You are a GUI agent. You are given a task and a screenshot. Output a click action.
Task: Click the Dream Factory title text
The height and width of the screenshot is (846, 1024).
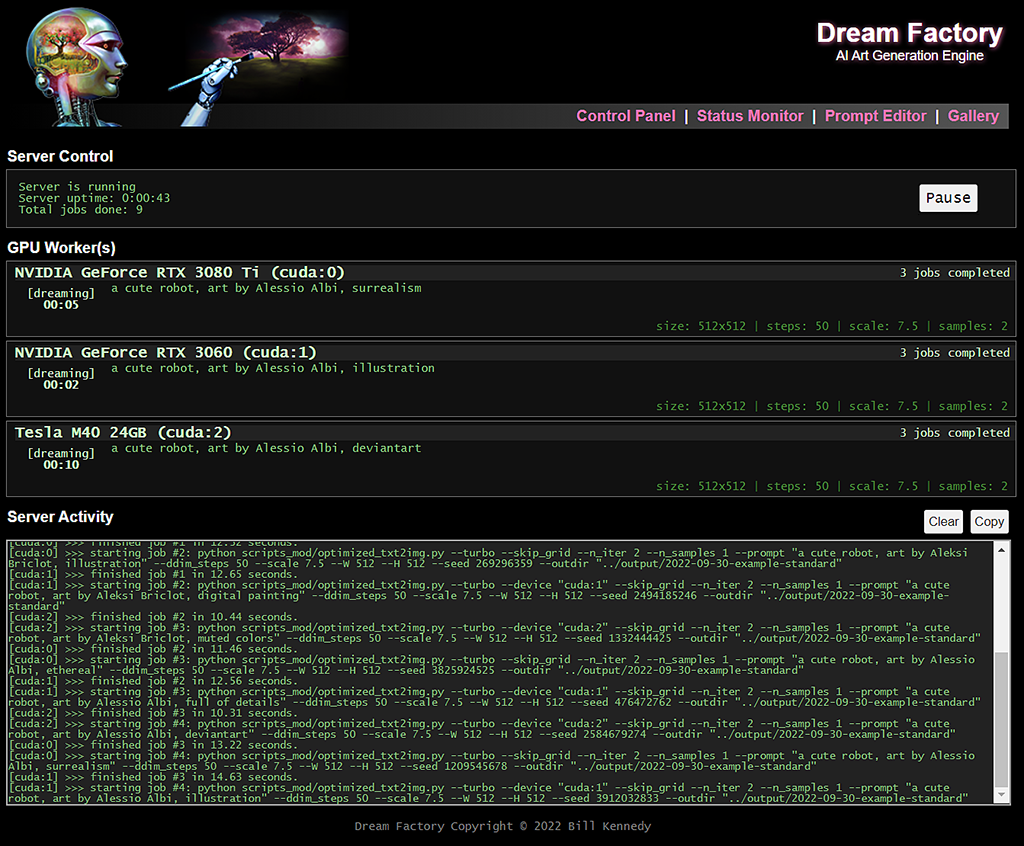pos(909,33)
